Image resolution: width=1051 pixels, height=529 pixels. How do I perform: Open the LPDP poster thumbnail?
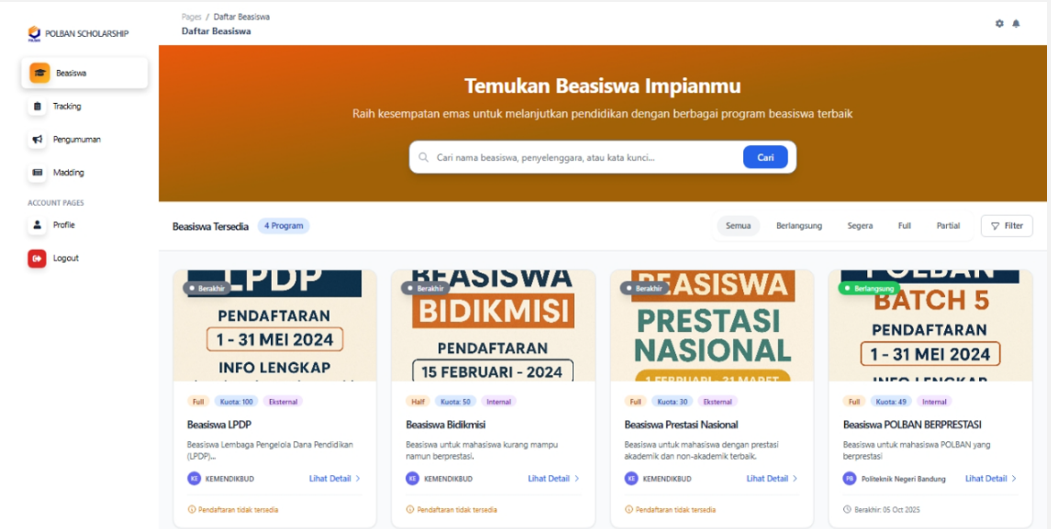pos(275,326)
